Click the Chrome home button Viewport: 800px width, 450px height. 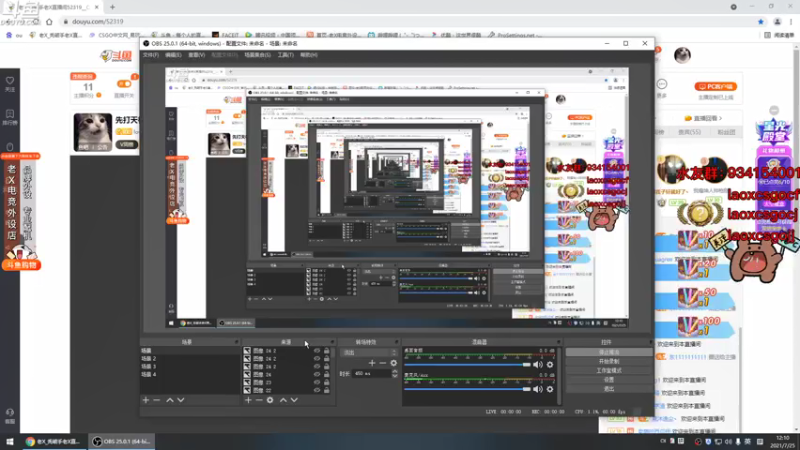49,21
